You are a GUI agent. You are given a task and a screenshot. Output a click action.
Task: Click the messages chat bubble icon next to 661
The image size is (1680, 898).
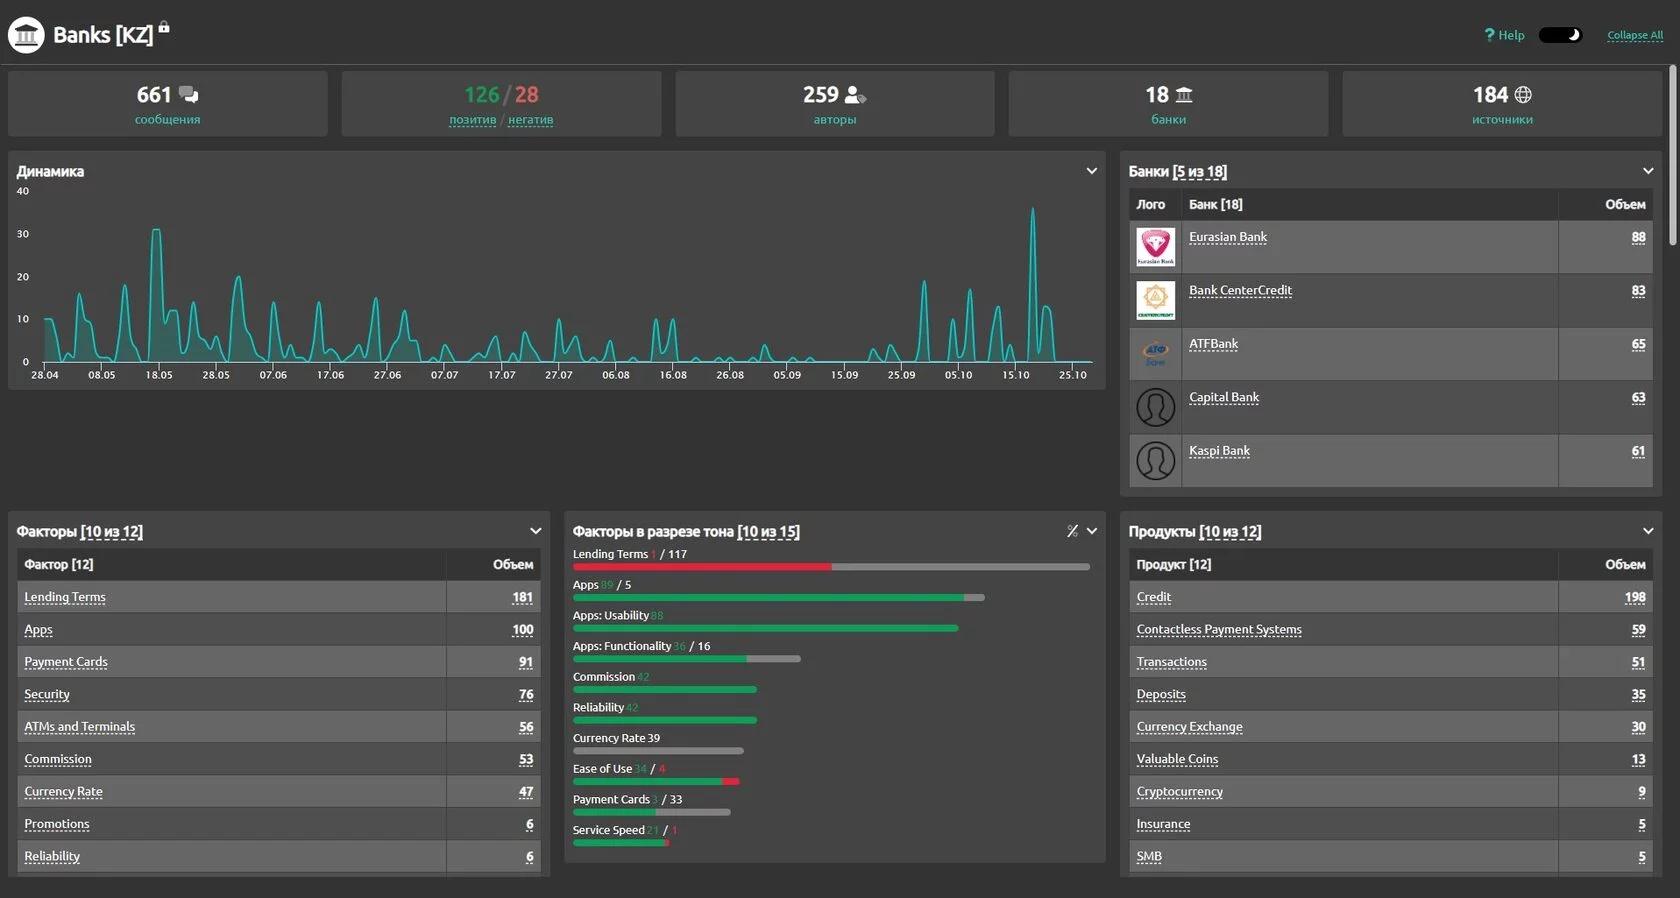(188, 95)
